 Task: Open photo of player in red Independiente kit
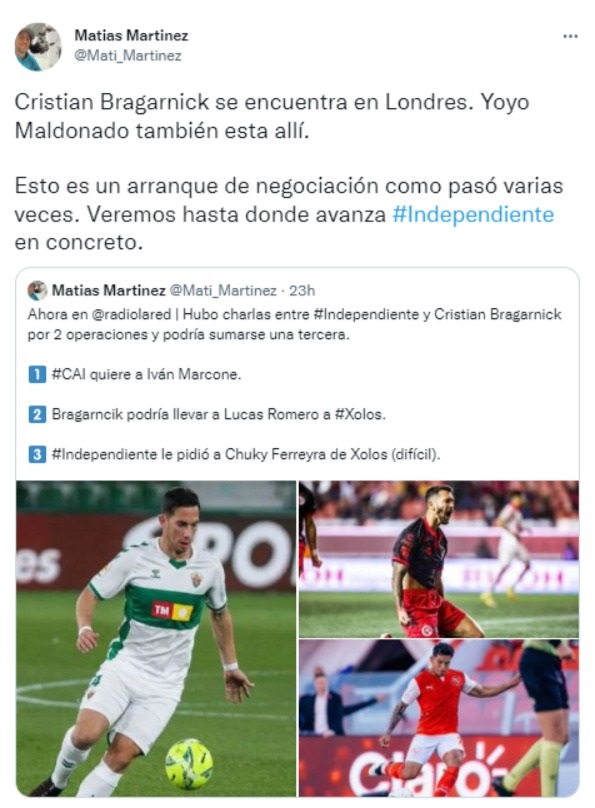click(x=439, y=718)
